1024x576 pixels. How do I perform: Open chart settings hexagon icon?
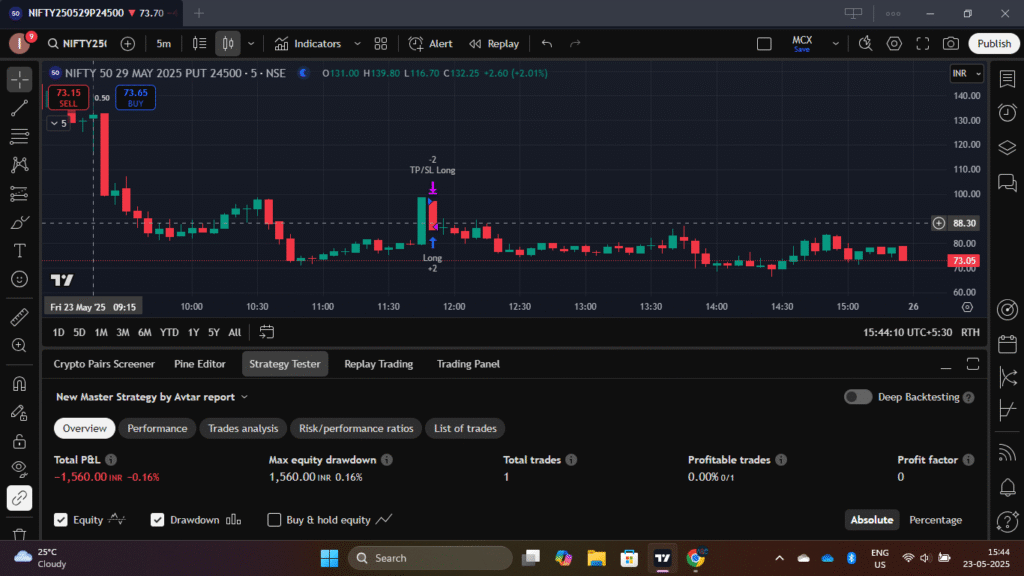894,44
